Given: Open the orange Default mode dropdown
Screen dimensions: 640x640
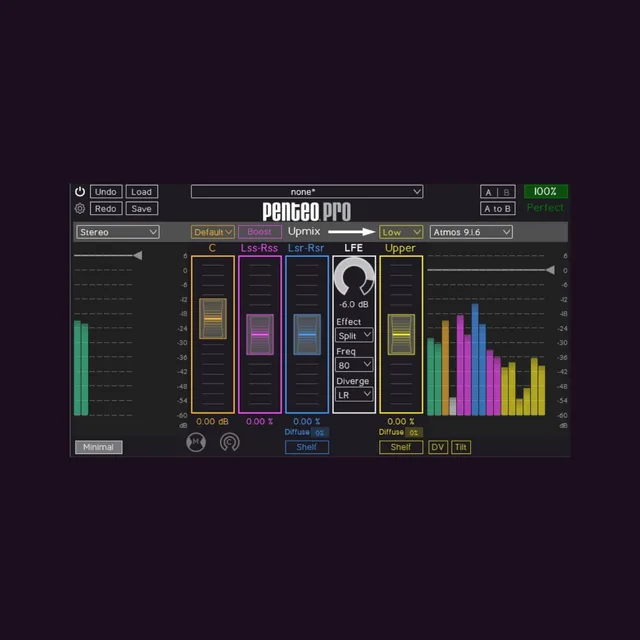Looking at the screenshot, I should [213, 232].
